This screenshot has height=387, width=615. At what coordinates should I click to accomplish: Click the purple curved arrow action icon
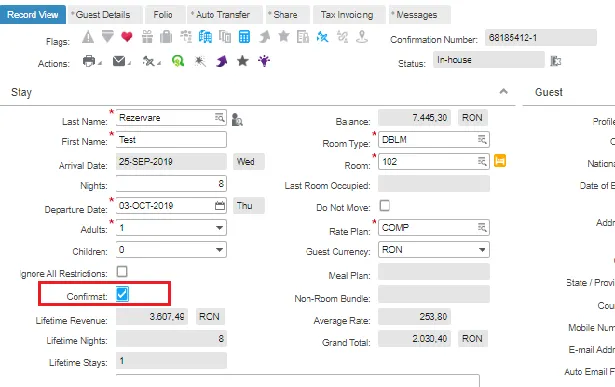222,61
